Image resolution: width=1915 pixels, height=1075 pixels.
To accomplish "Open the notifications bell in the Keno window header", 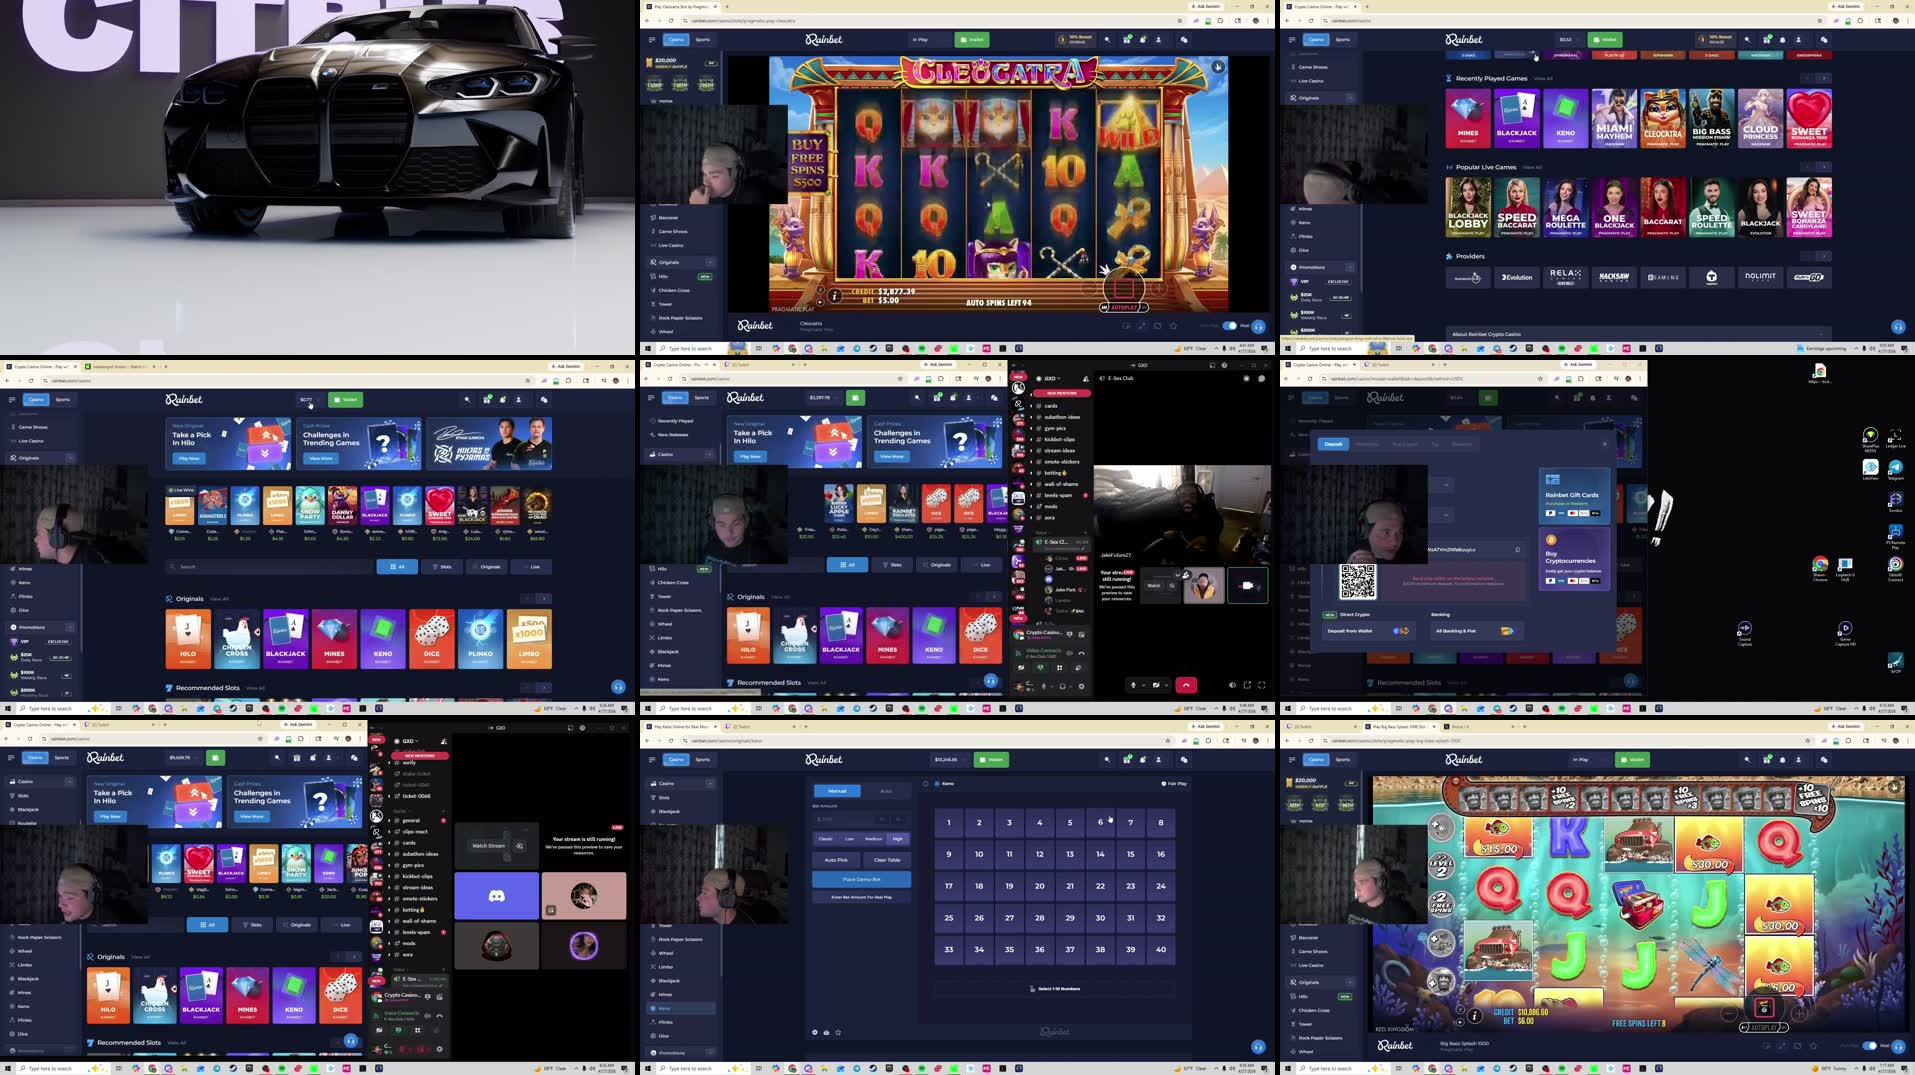I will (x=1143, y=759).
